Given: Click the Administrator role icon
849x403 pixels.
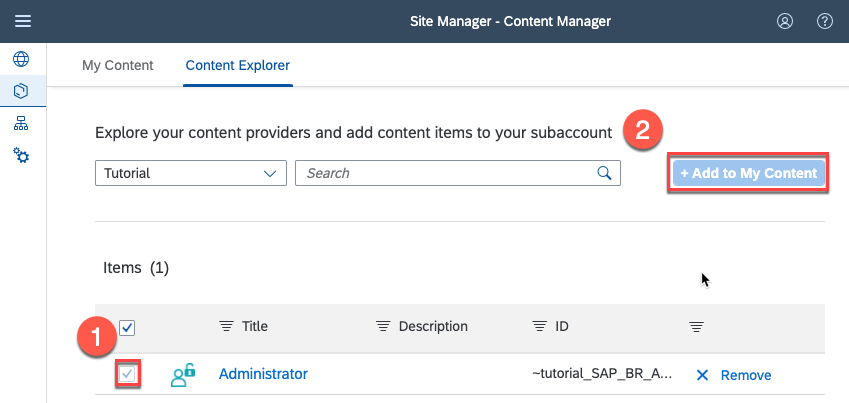Looking at the screenshot, I should coord(183,374).
